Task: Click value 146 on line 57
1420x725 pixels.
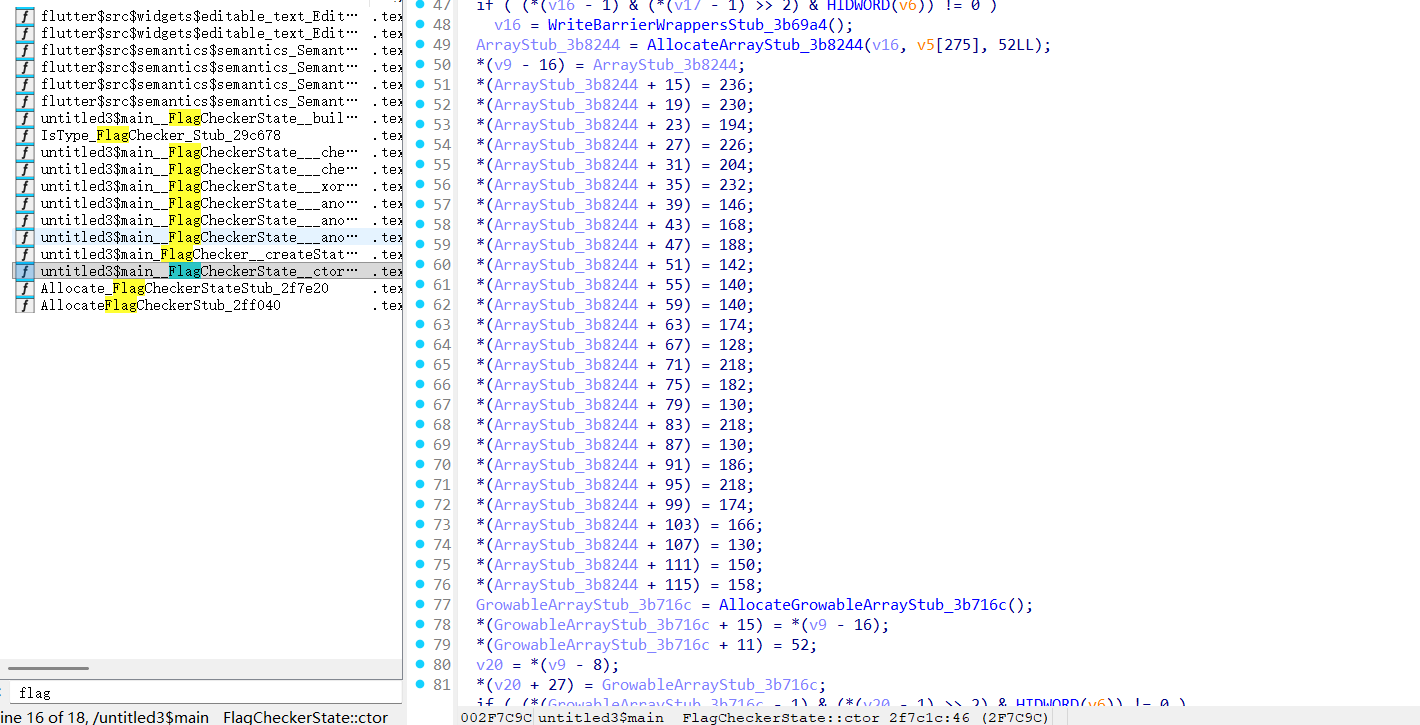Action: pyautogui.click(x=732, y=205)
